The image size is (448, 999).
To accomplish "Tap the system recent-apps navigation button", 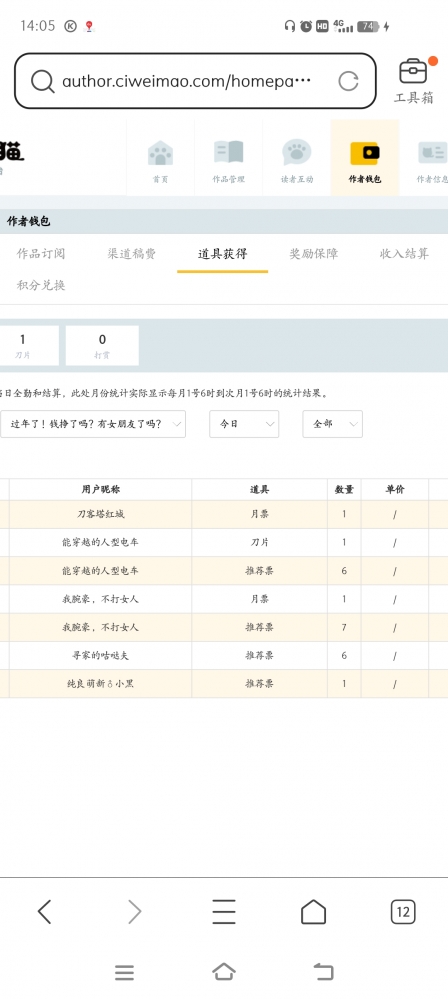I will 124,972.
